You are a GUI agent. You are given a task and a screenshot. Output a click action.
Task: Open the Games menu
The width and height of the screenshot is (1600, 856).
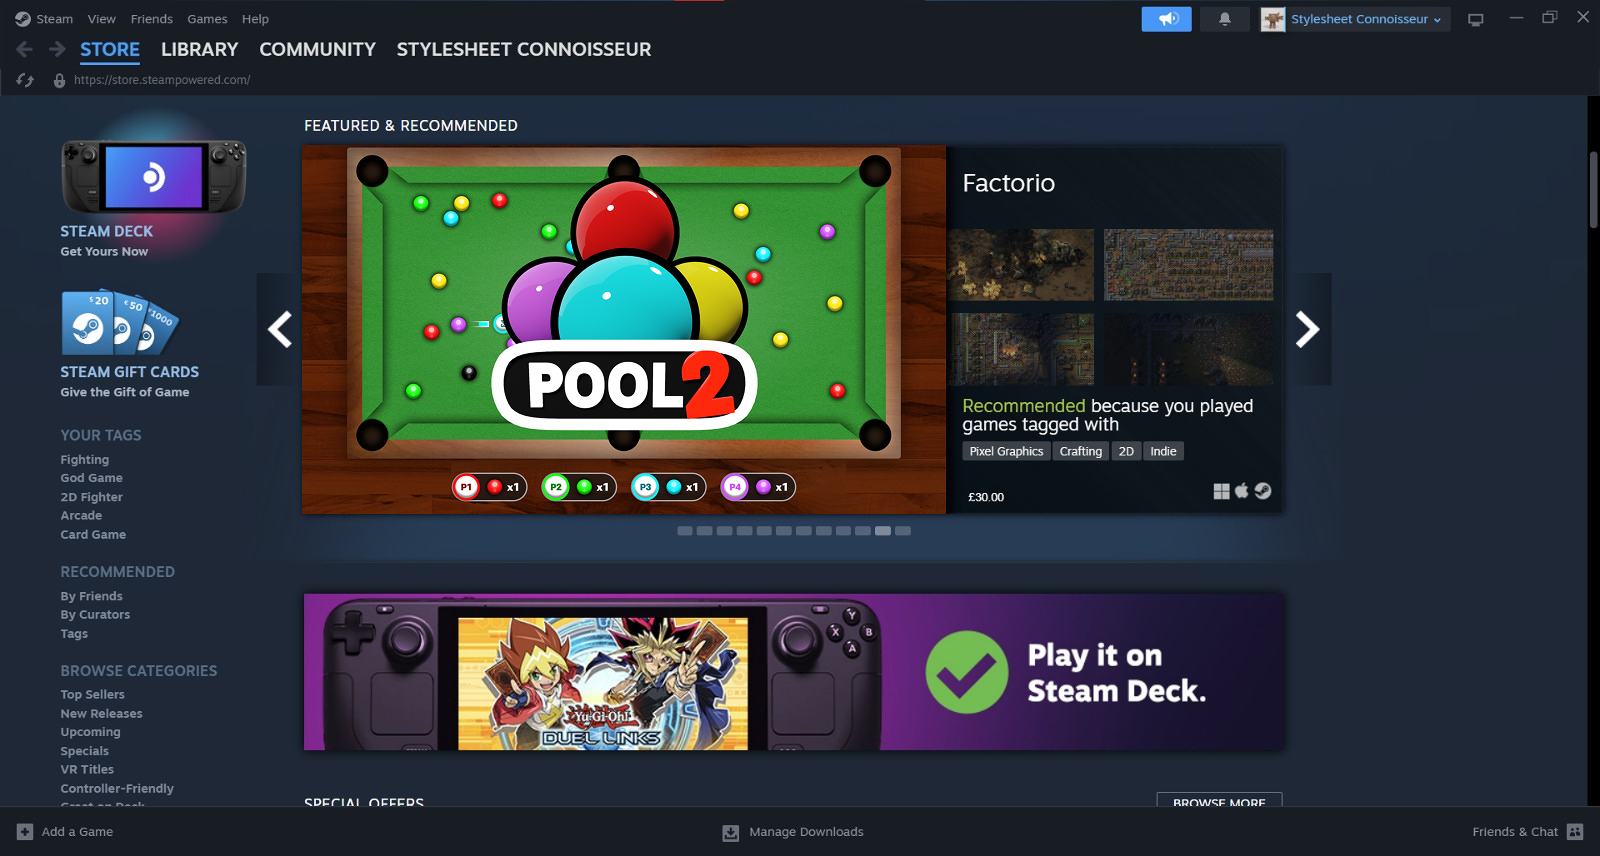click(207, 19)
